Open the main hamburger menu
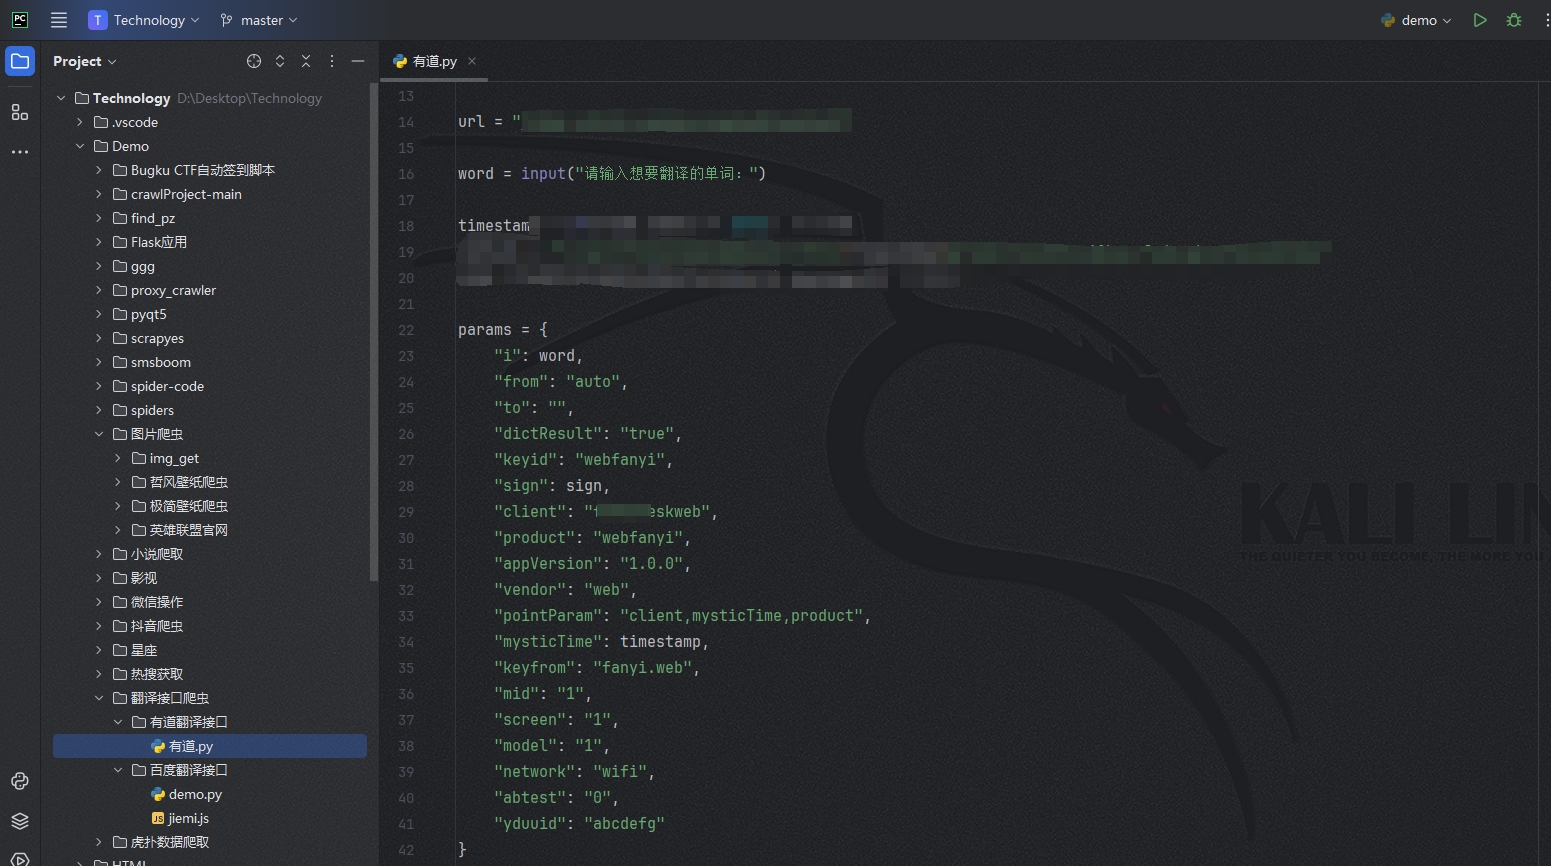Viewport: 1551px width, 866px height. click(x=59, y=20)
